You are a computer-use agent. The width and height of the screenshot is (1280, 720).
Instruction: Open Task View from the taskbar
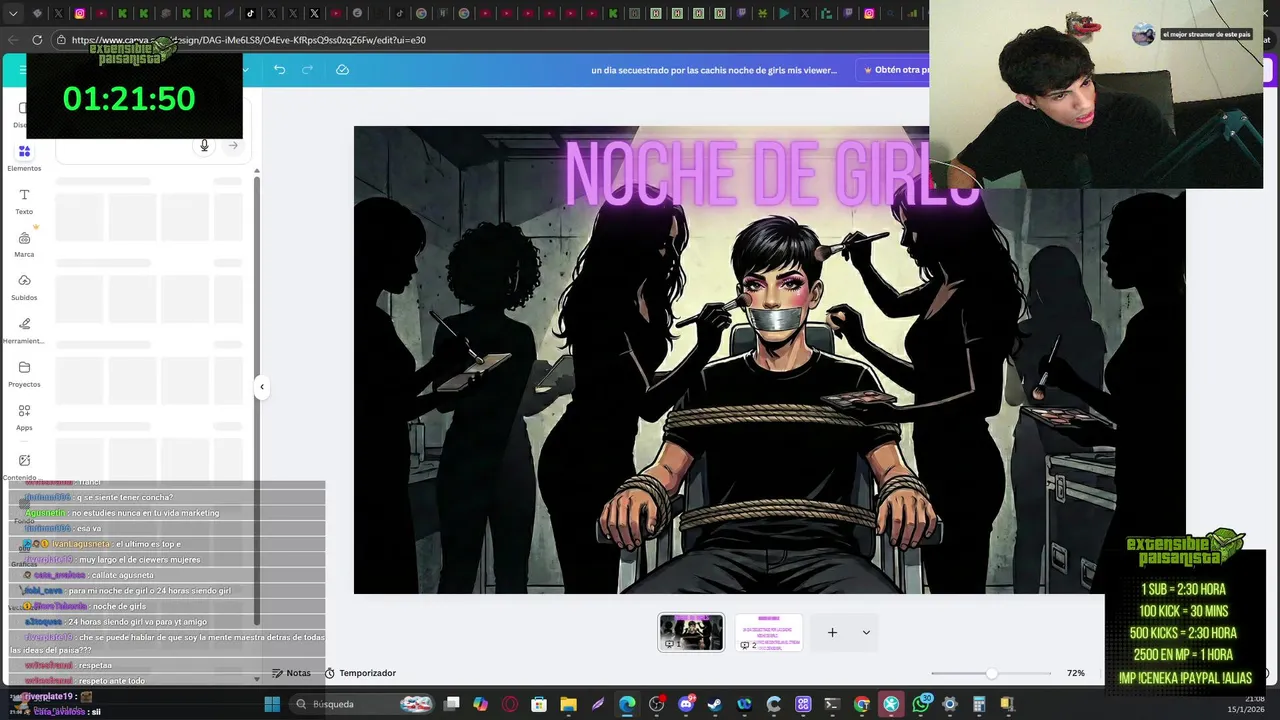click(451, 704)
